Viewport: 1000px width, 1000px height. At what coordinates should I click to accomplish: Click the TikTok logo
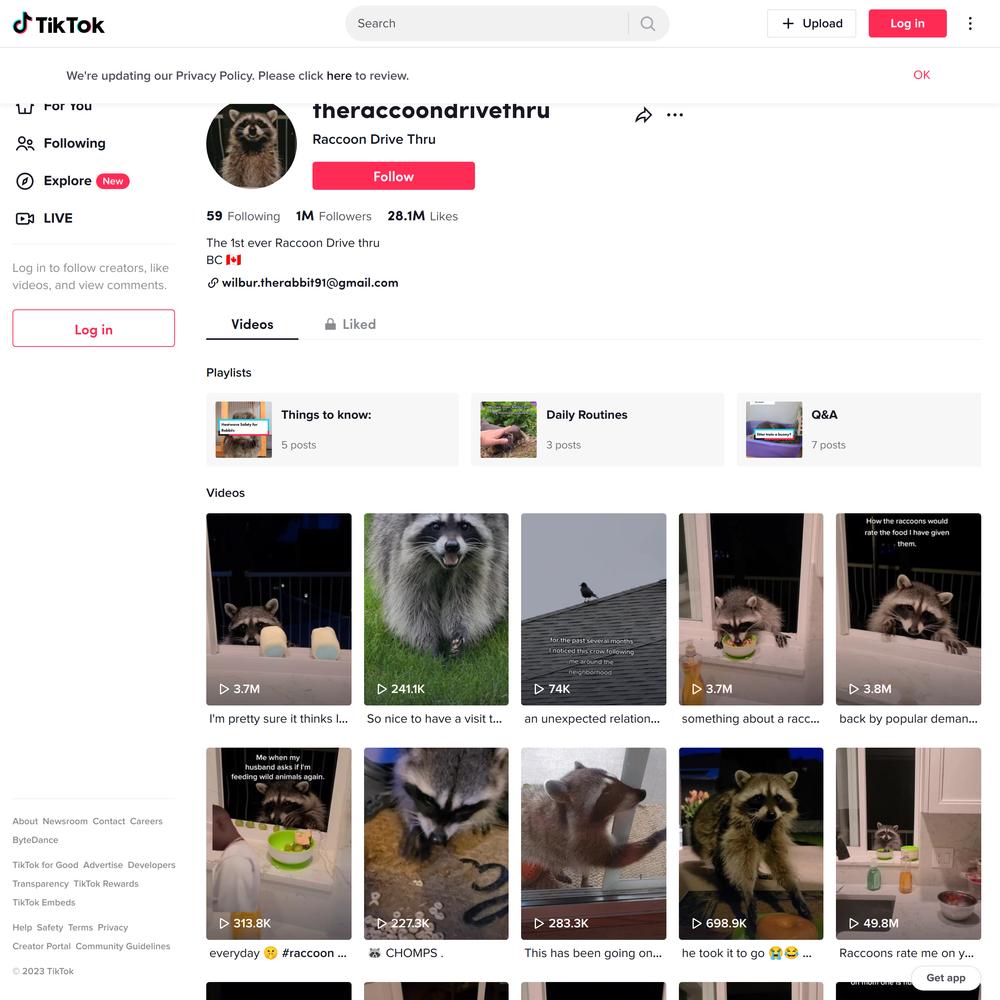point(59,24)
